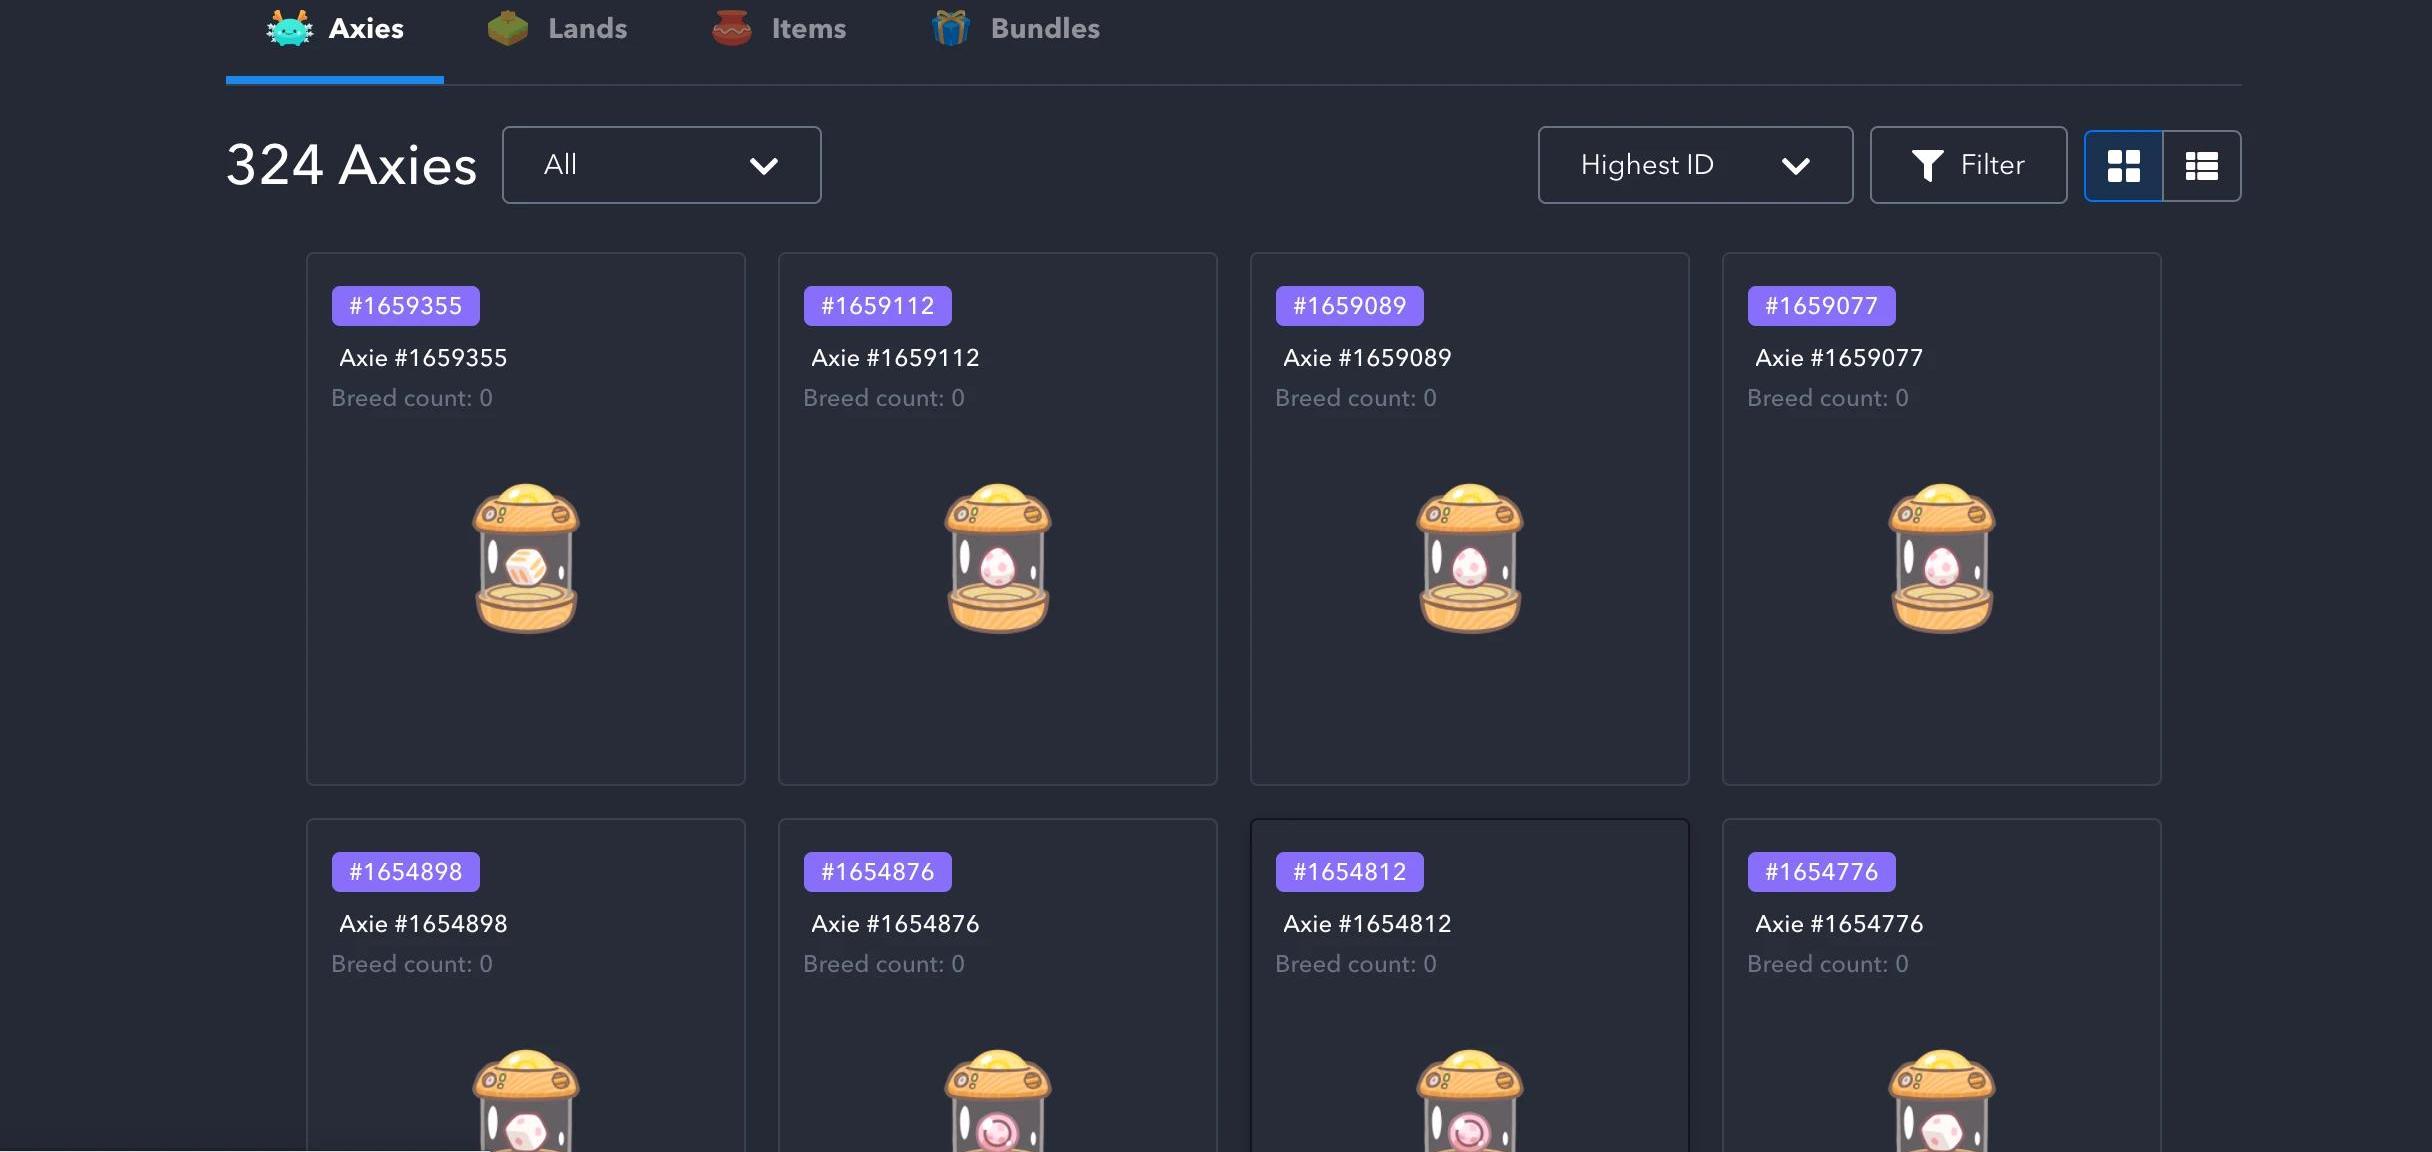Click the #1659089 ID badge
Screen dimensions: 2432x1152
pyautogui.click(x=1350, y=306)
